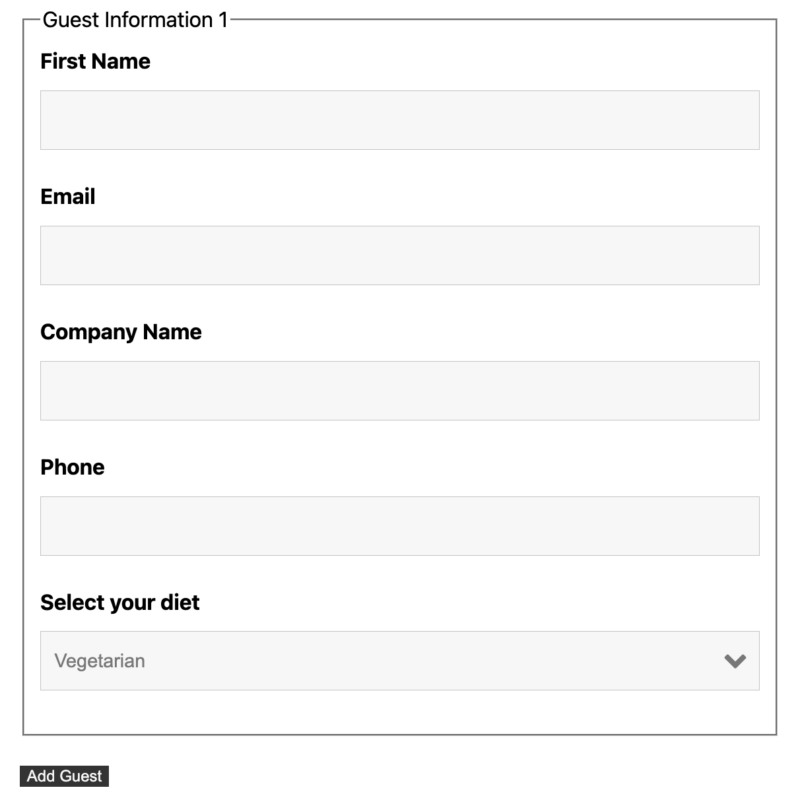Click the Company Name text field
Image resolution: width=800 pixels, height=800 pixels.
(x=400, y=389)
